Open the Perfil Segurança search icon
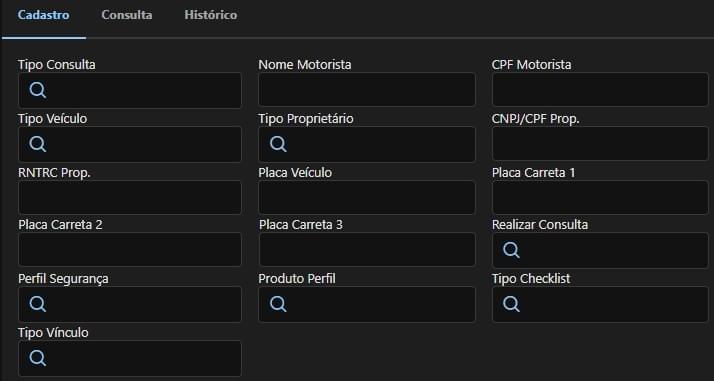The height and width of the screenshot is (381, 714). point(38,304)
